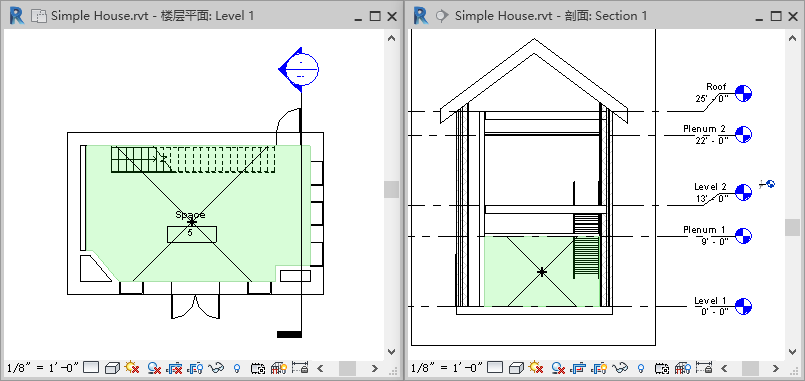
Task: Open the 1/8" scale selector in Section 1
Action: click(447, 368)
